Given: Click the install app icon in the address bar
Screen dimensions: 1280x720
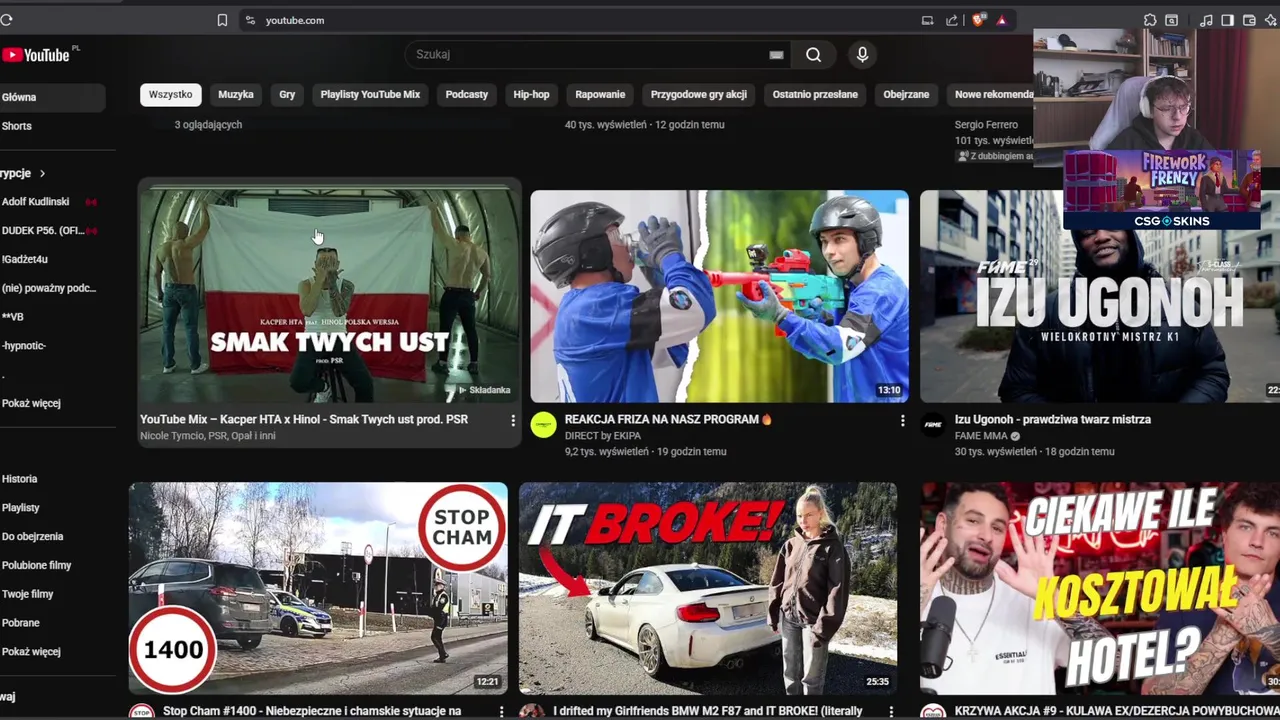Looking at the screenshot, I should (x=927, y=20).
